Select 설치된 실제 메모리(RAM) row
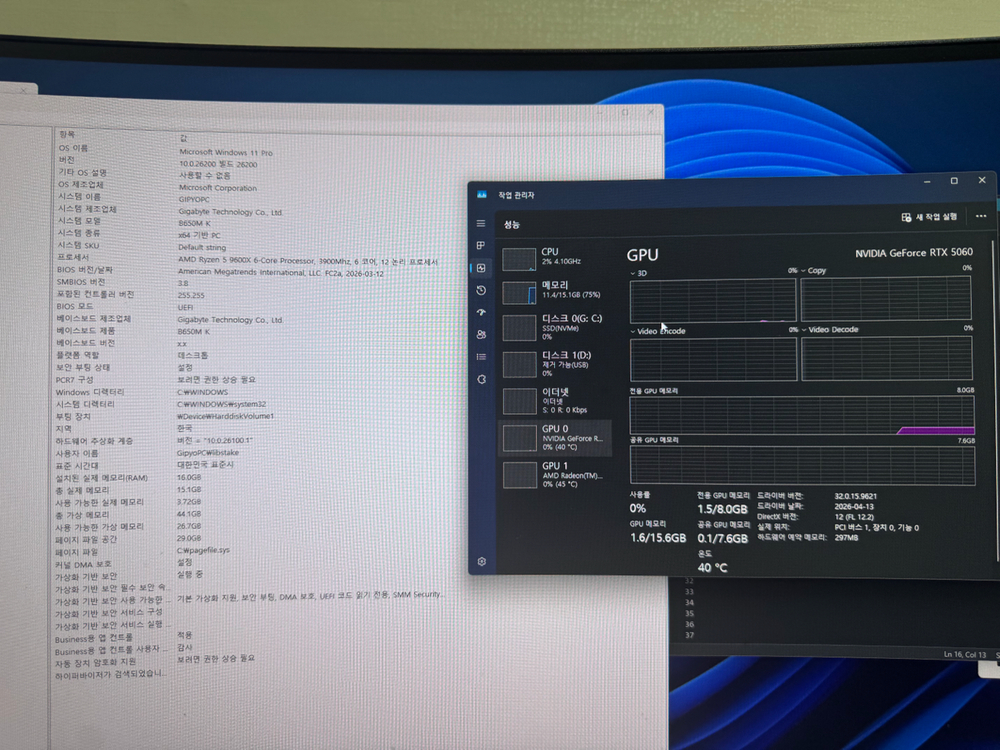This screenshot has height=750, width=1000. 357,478
